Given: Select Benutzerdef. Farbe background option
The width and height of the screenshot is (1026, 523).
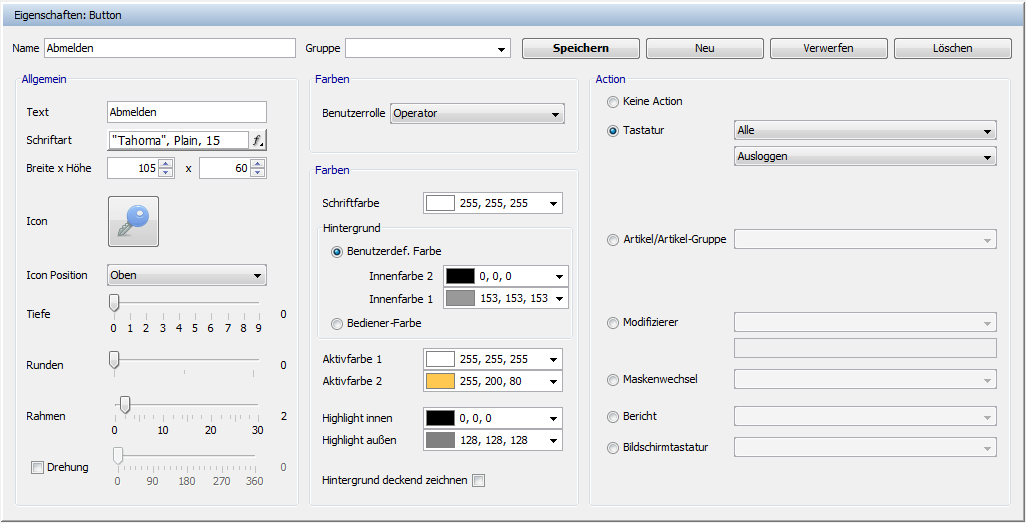Looking at the screenshot, I should 337,251.
